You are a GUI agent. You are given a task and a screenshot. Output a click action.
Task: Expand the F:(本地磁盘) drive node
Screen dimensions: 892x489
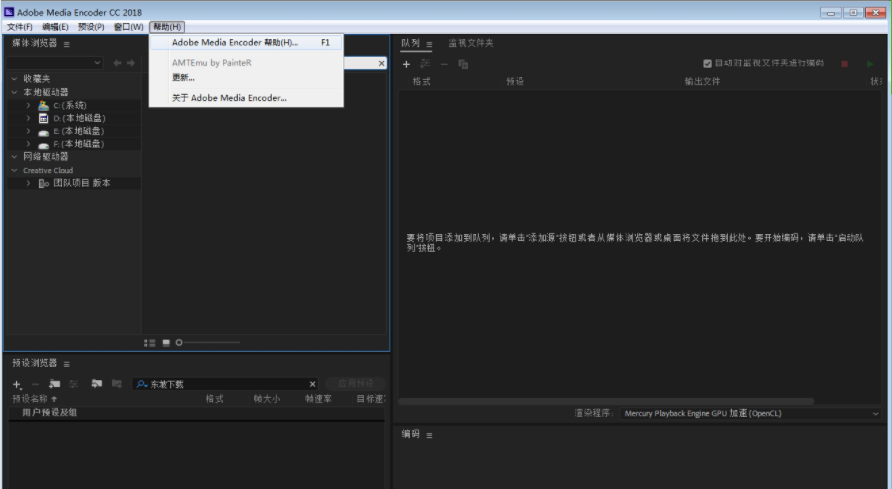pyautogui.click(x=28, y=144)
